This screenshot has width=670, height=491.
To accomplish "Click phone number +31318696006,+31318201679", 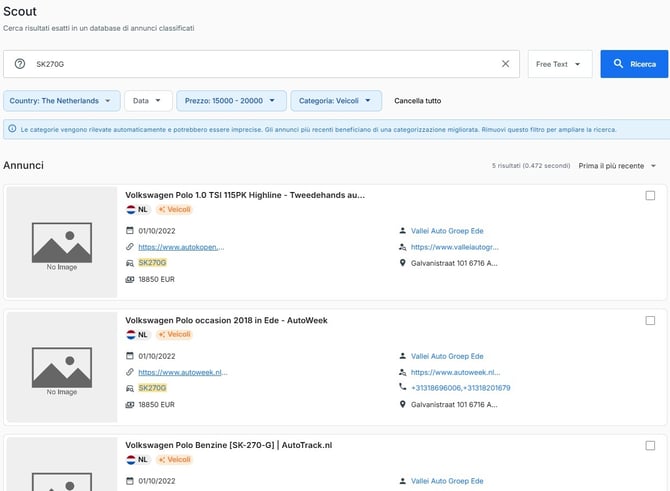I will (x=461, y=388).
